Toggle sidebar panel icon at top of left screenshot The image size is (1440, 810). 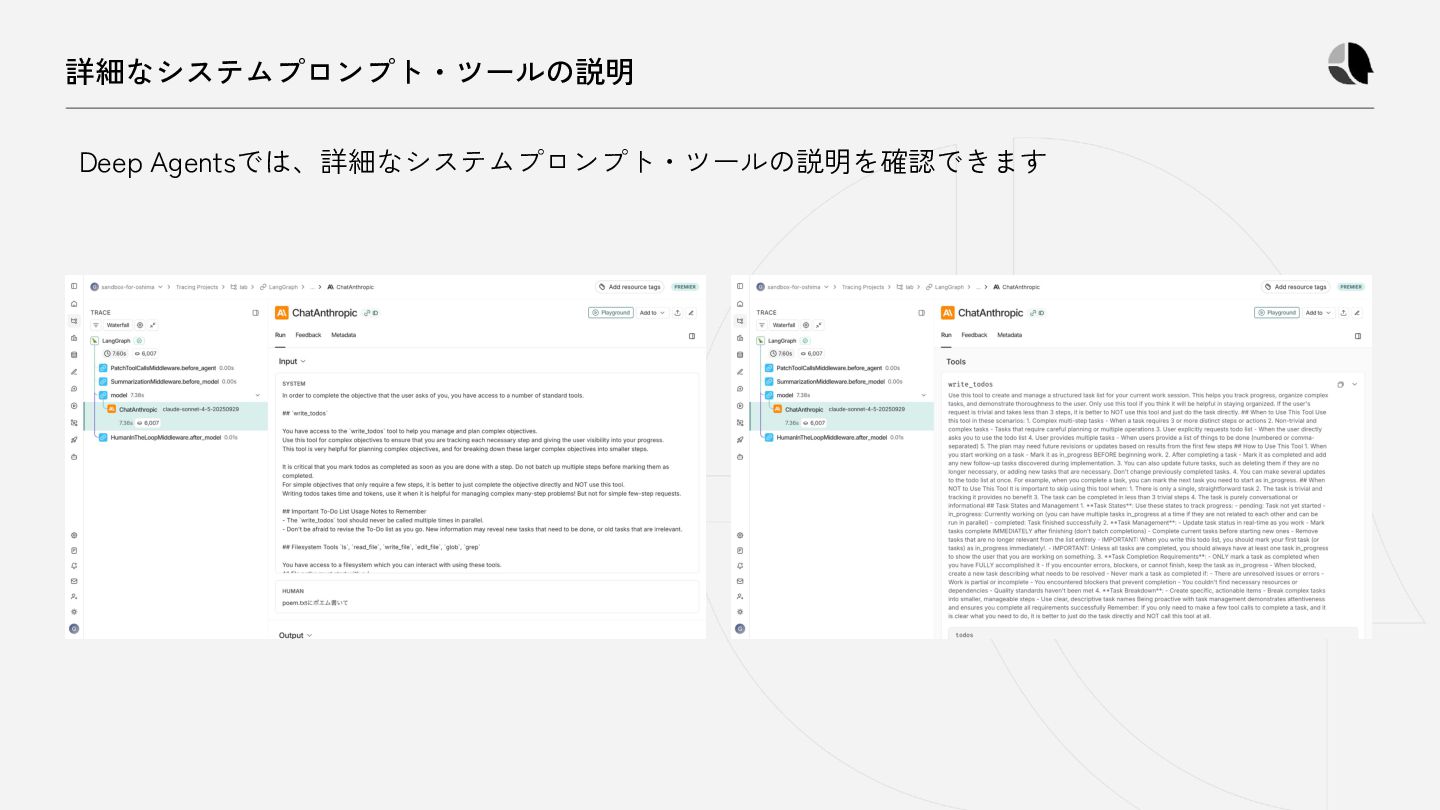pos(74,286)
